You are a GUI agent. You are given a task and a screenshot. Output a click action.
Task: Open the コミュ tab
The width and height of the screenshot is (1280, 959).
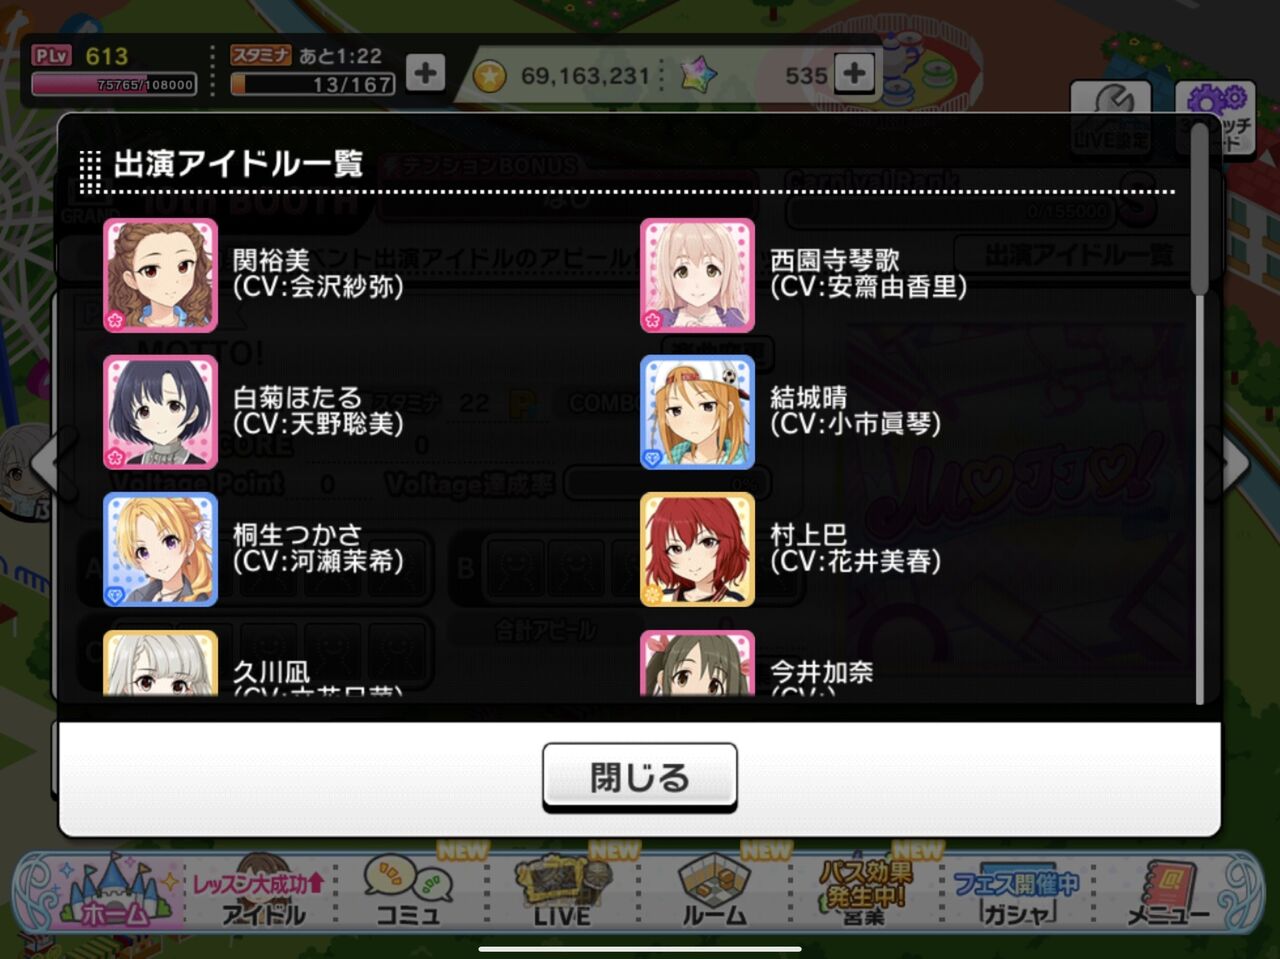pyautogui.click(x=408, y=890)
